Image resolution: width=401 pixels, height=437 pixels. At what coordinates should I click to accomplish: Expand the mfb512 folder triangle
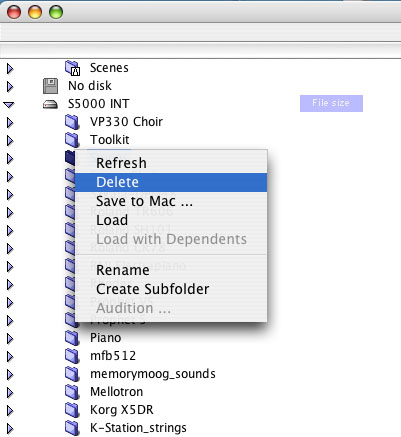point(10,357)
